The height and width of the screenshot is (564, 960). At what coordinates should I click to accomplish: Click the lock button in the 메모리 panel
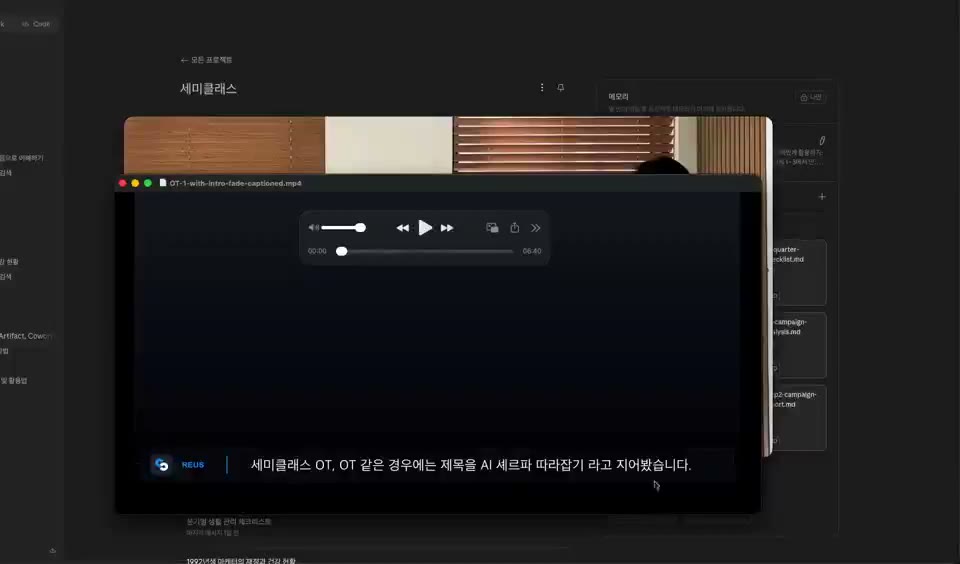coord(811,97)
